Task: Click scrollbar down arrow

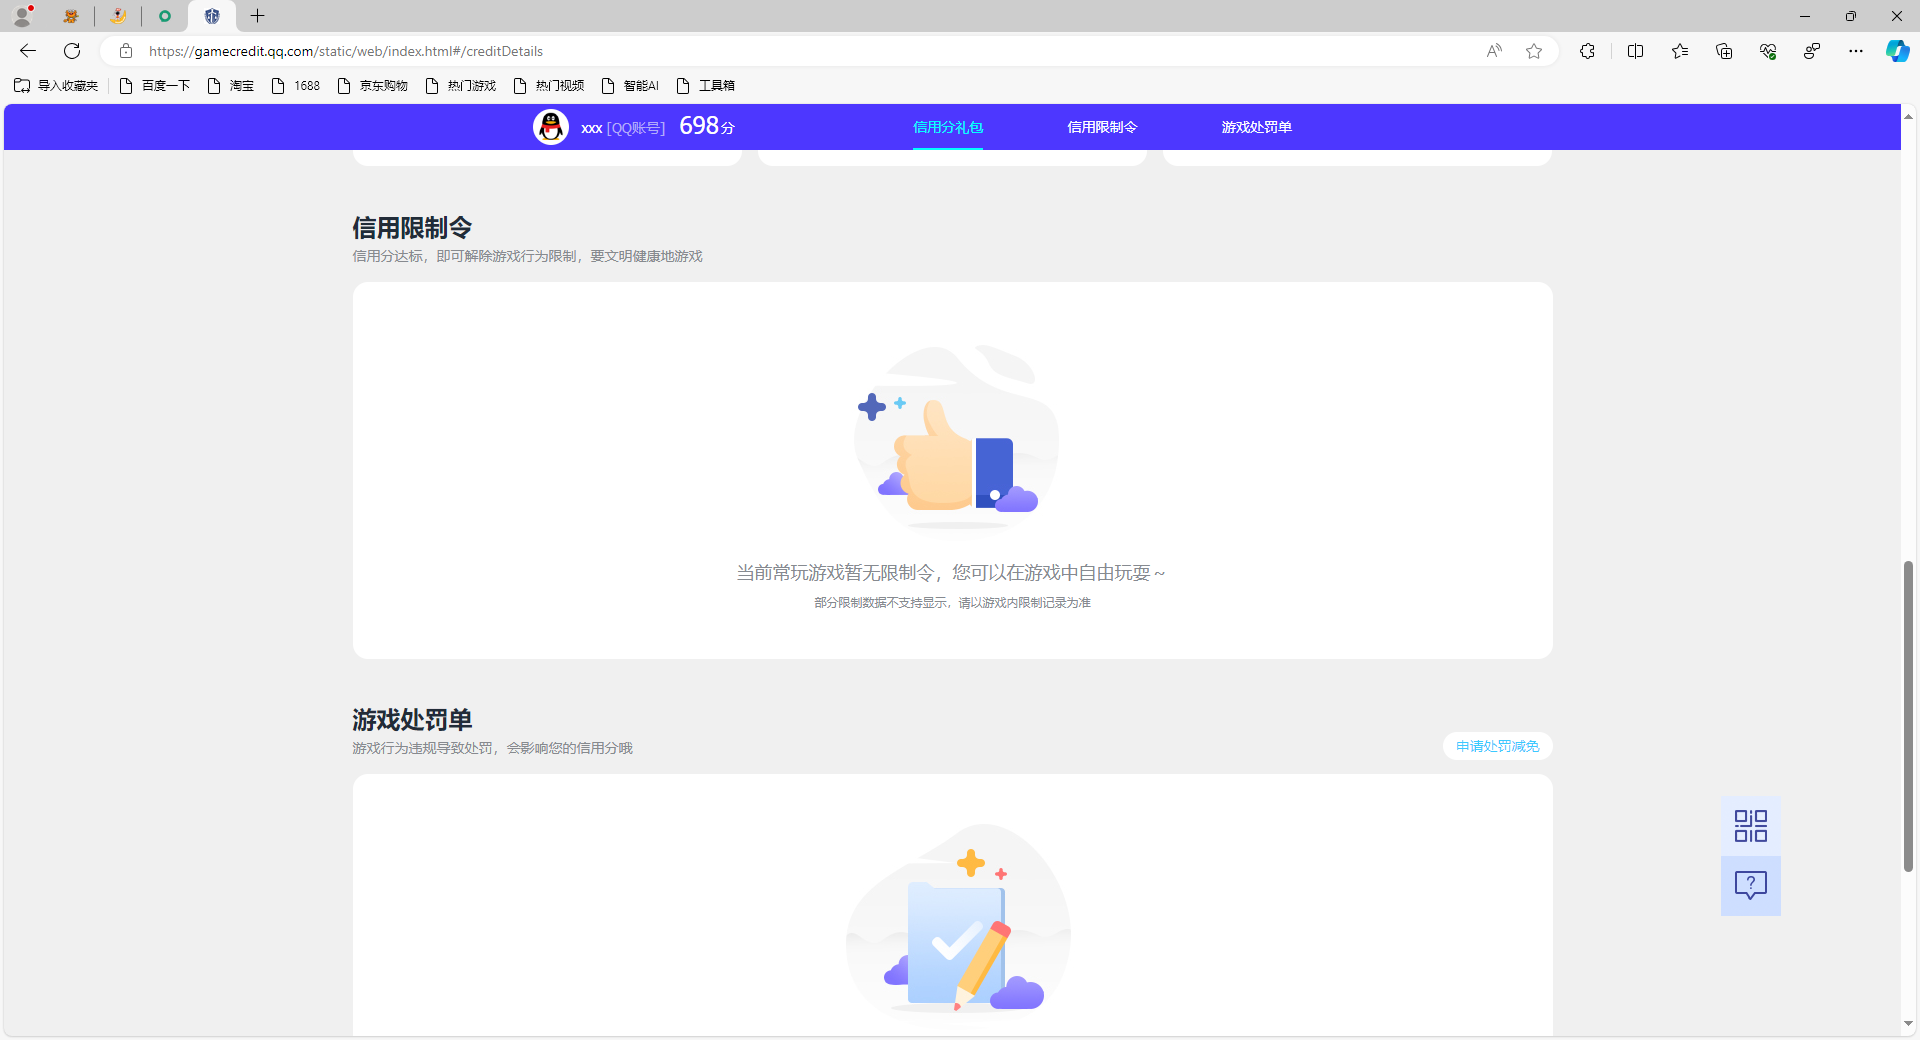Action: (x=1908, y=1023)
